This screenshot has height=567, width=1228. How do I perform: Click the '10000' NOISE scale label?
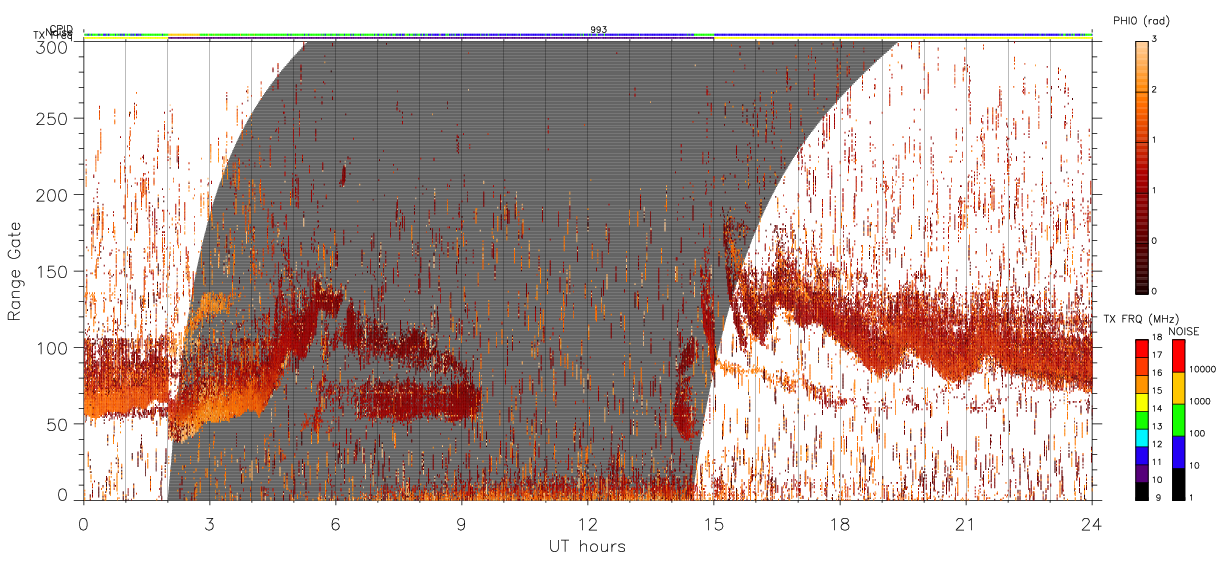(x=1202, y=369)
